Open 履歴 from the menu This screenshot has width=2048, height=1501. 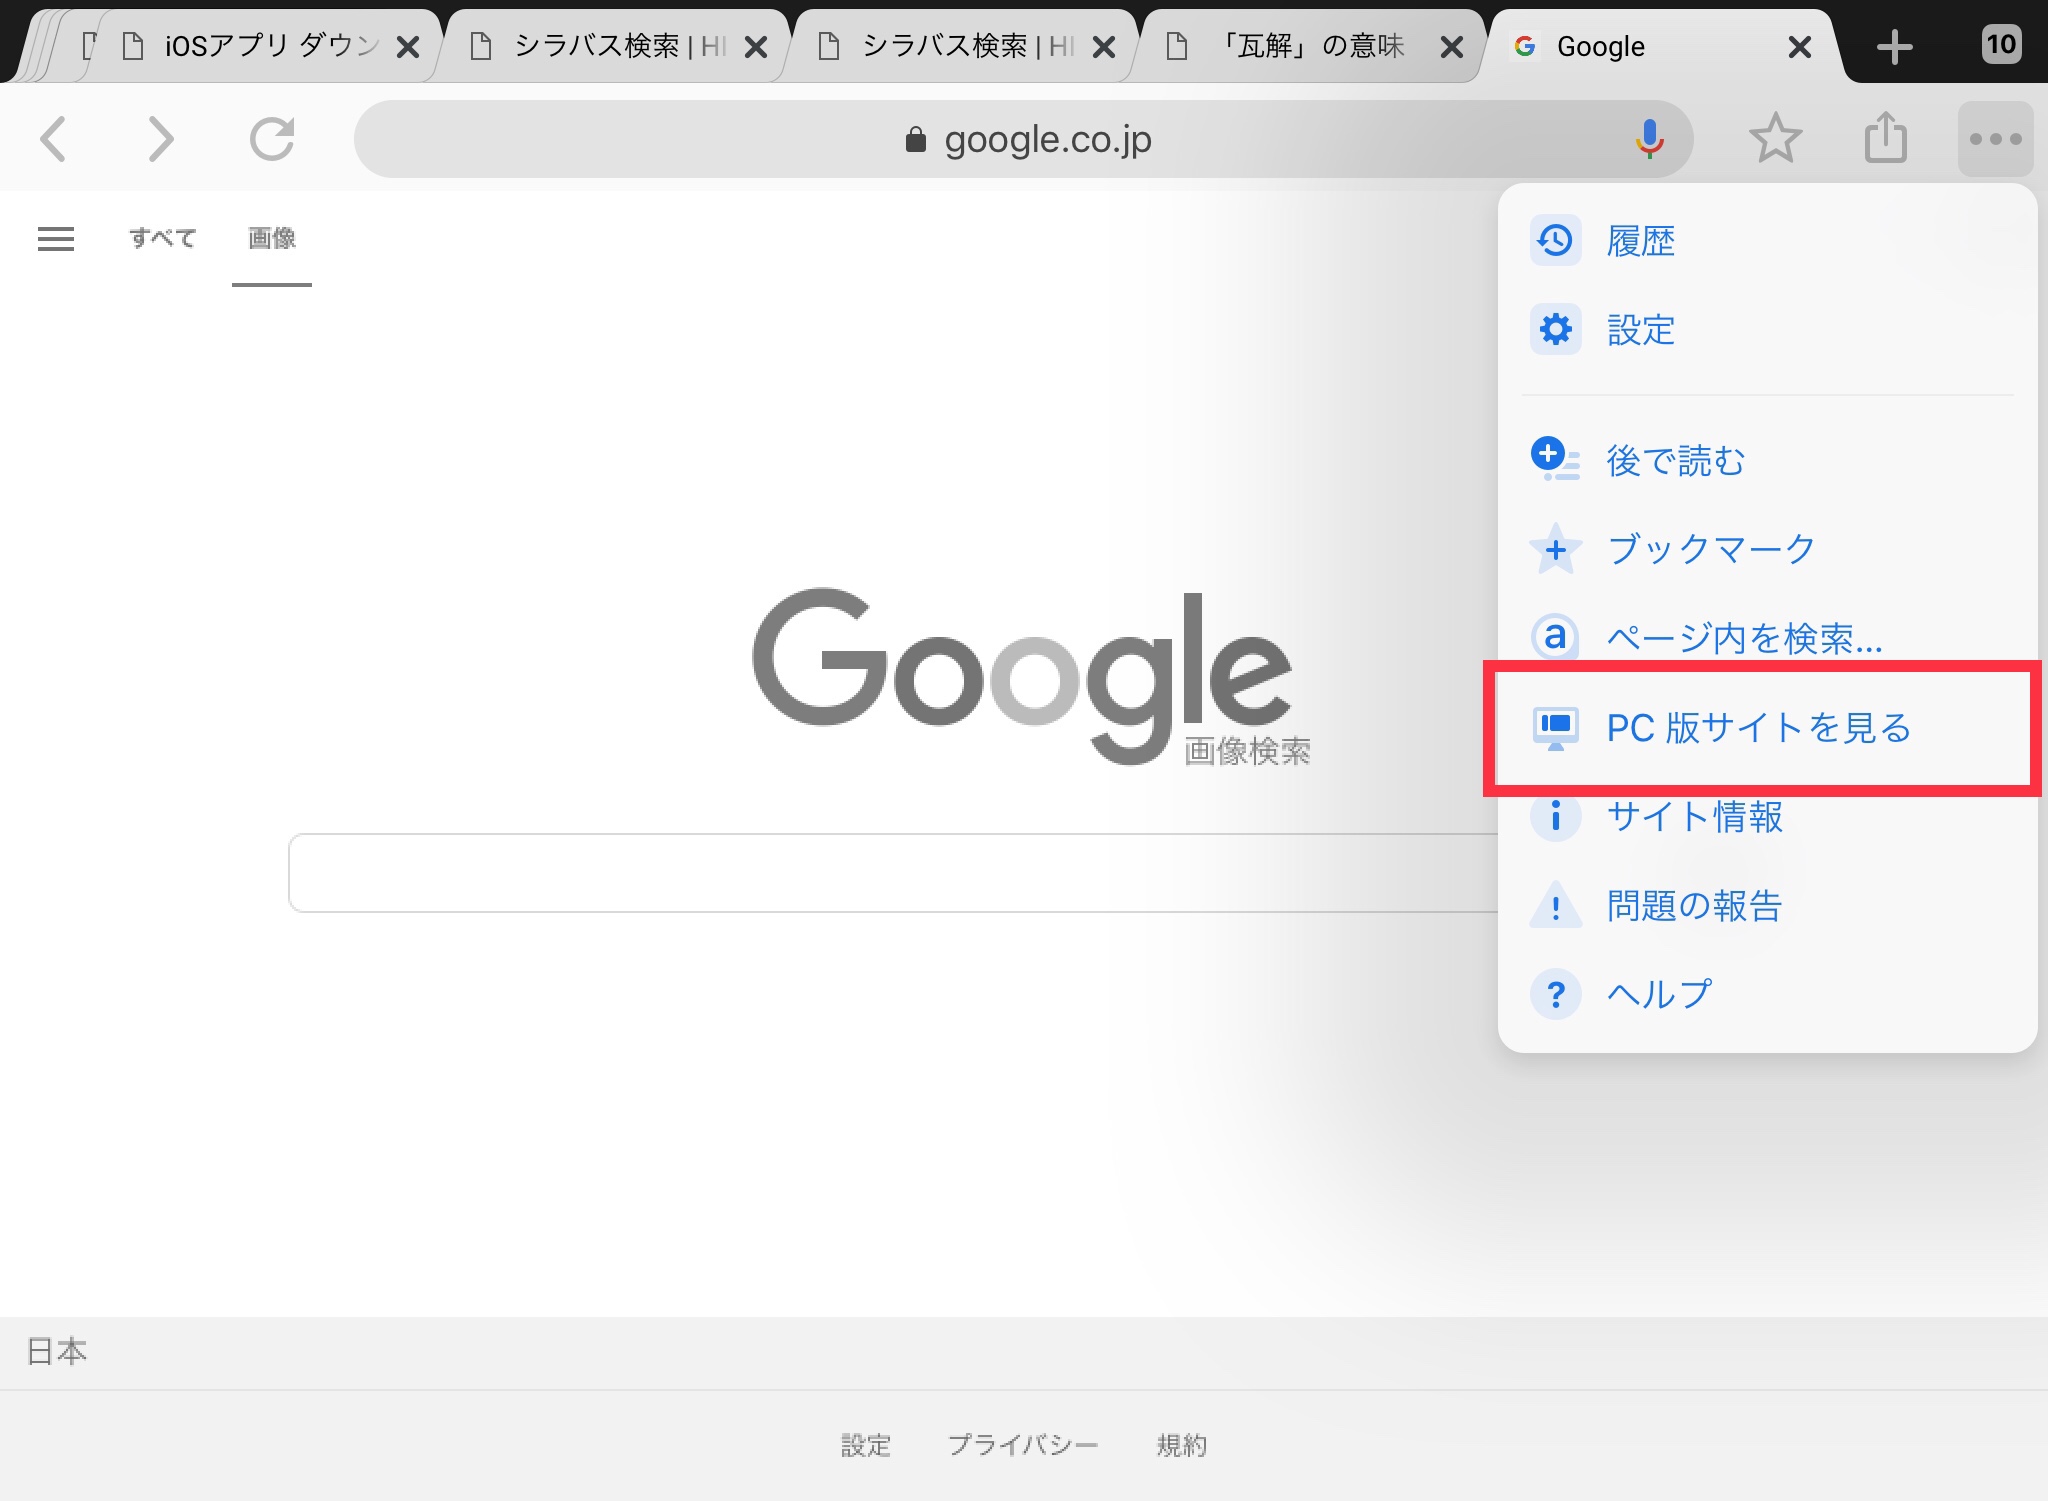pyautogui.click(x=1641, y=240)
